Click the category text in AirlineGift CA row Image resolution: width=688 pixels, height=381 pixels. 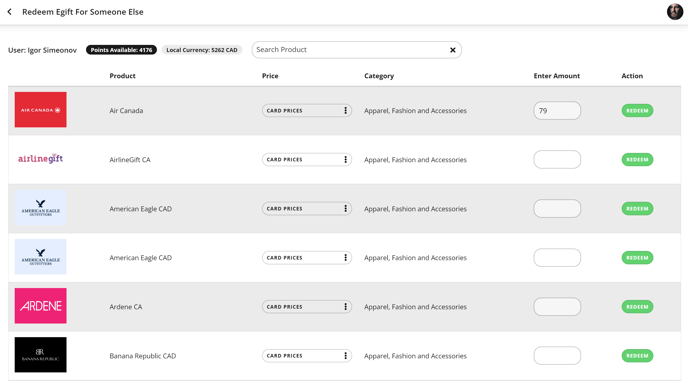(416, 160)
